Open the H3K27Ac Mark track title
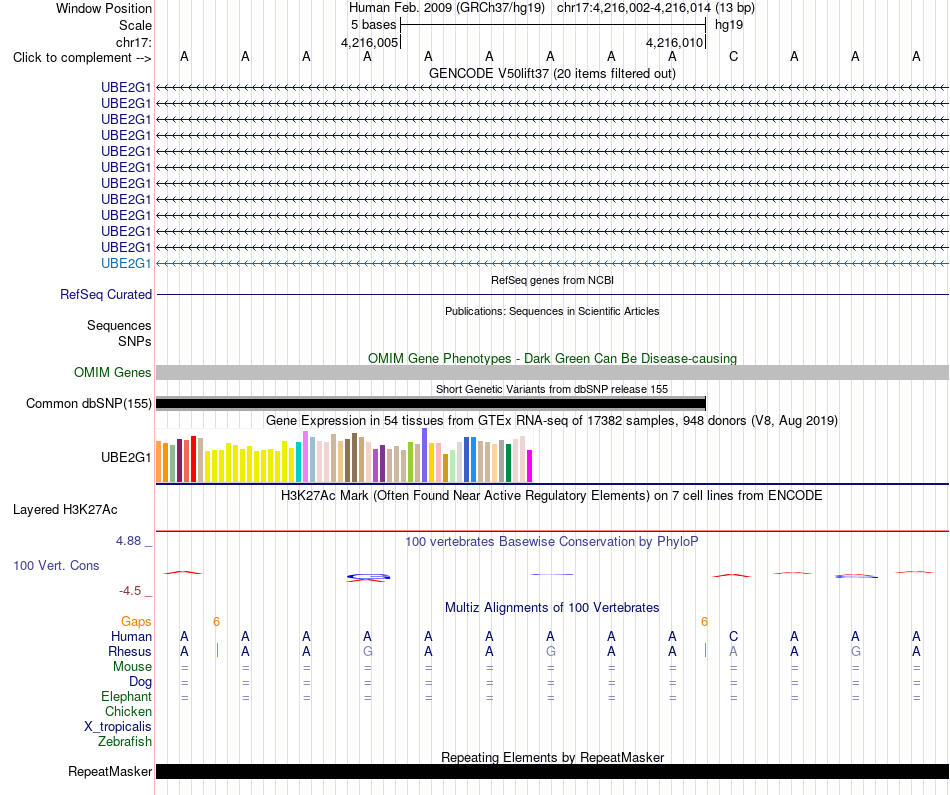 pyautogui.click(x=552, y=496)
